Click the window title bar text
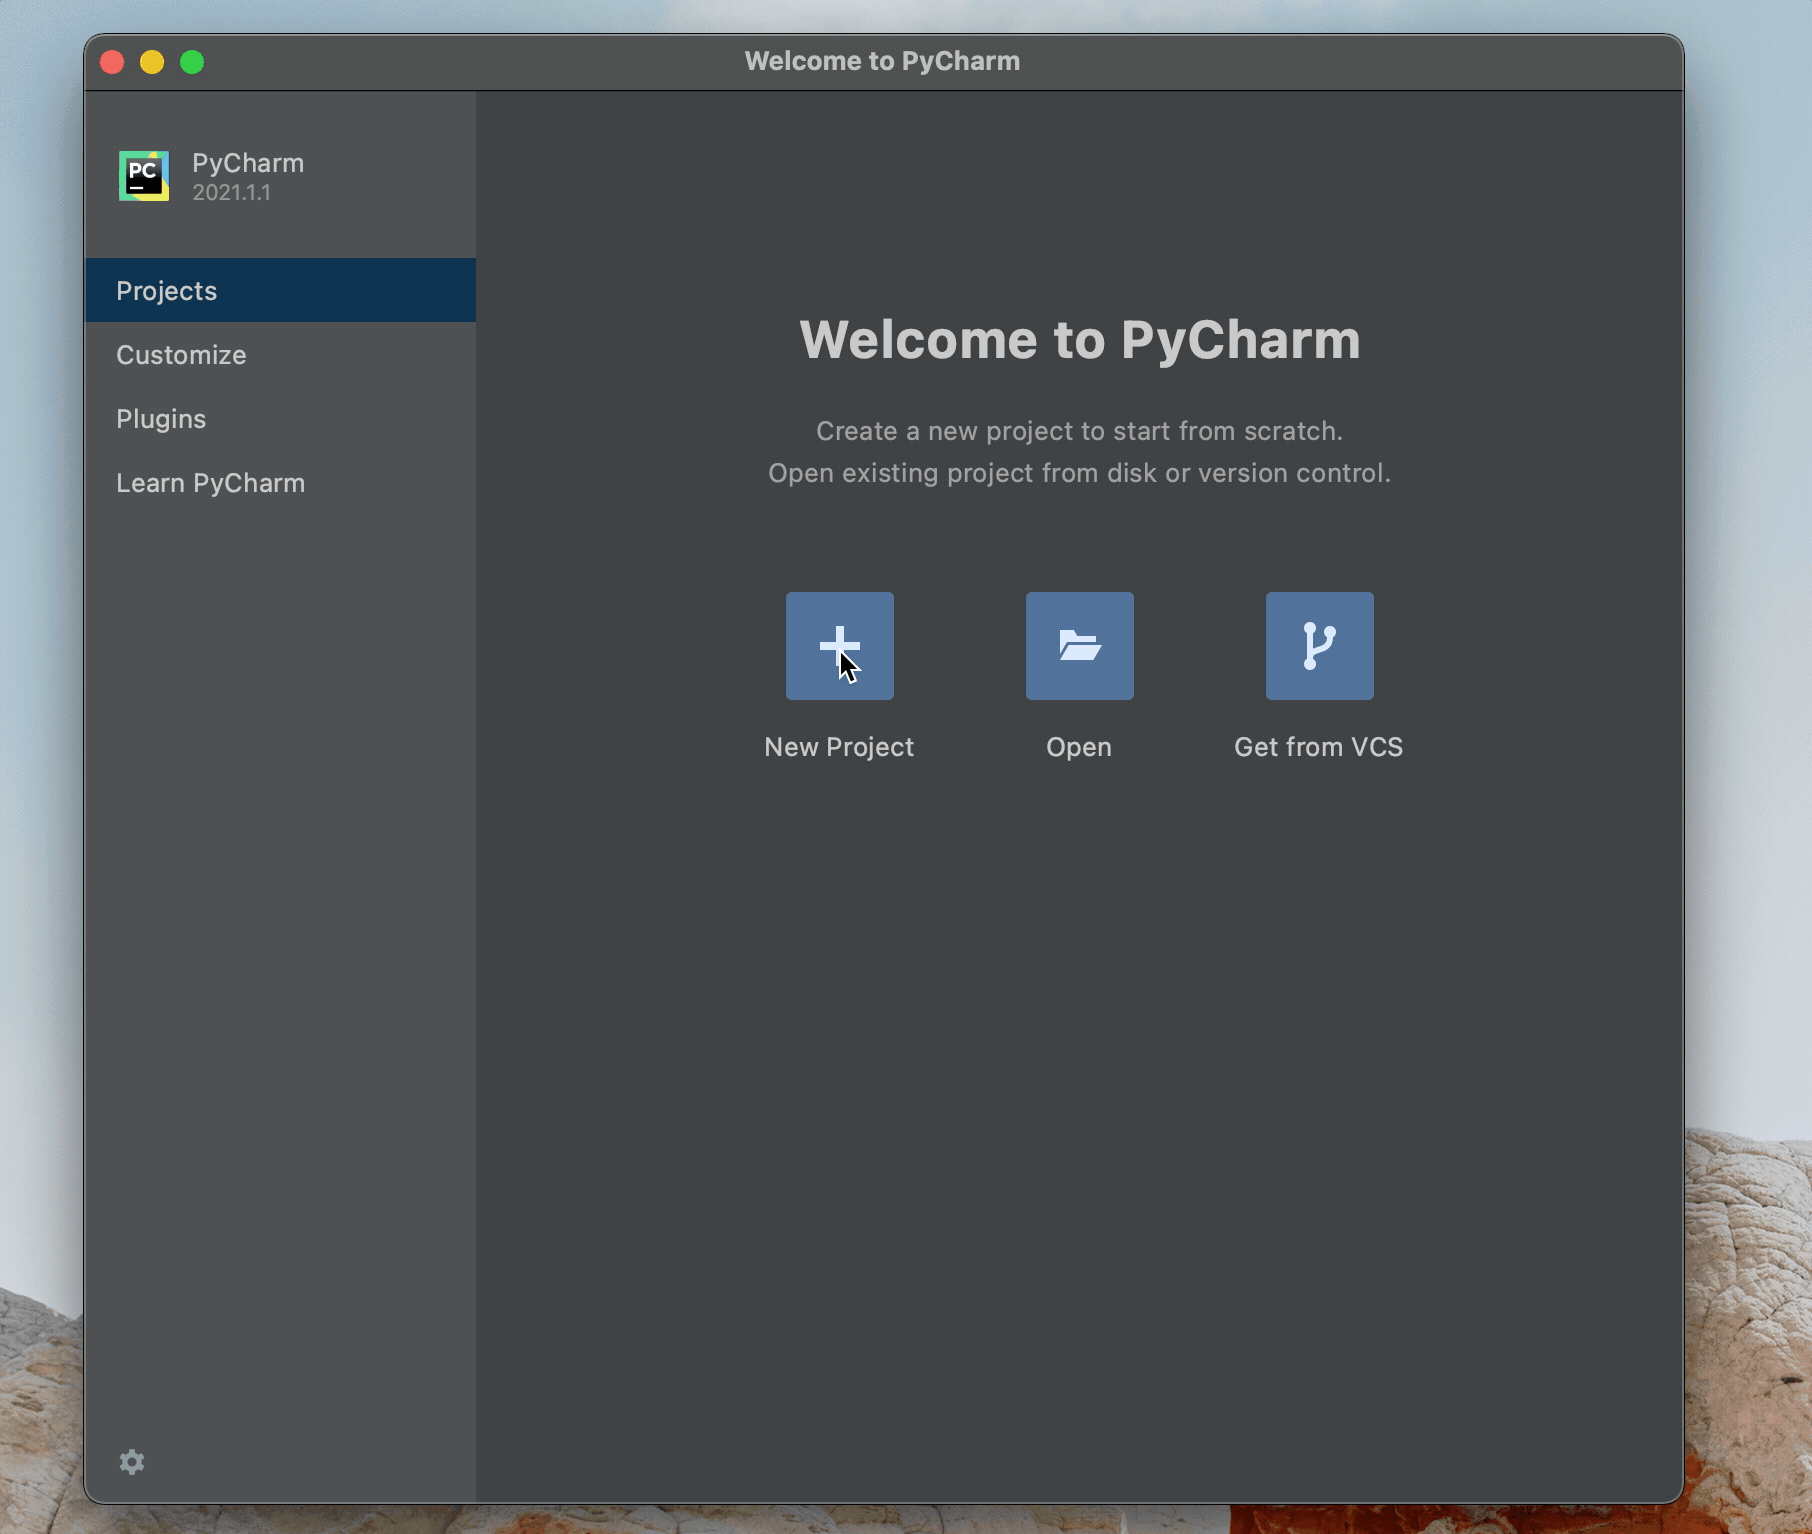 pos(882,61)
